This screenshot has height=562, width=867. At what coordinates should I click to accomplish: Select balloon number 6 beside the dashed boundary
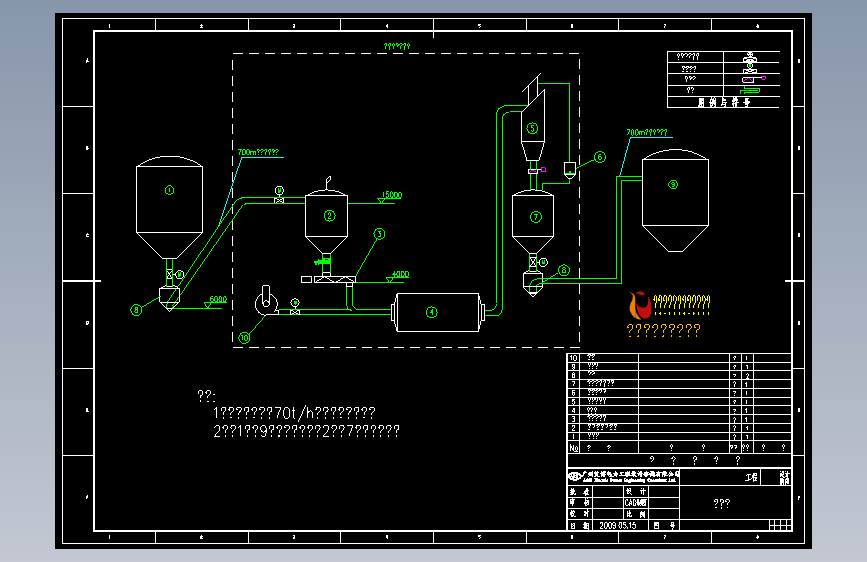pyautogui.click(x=600, y=157)
